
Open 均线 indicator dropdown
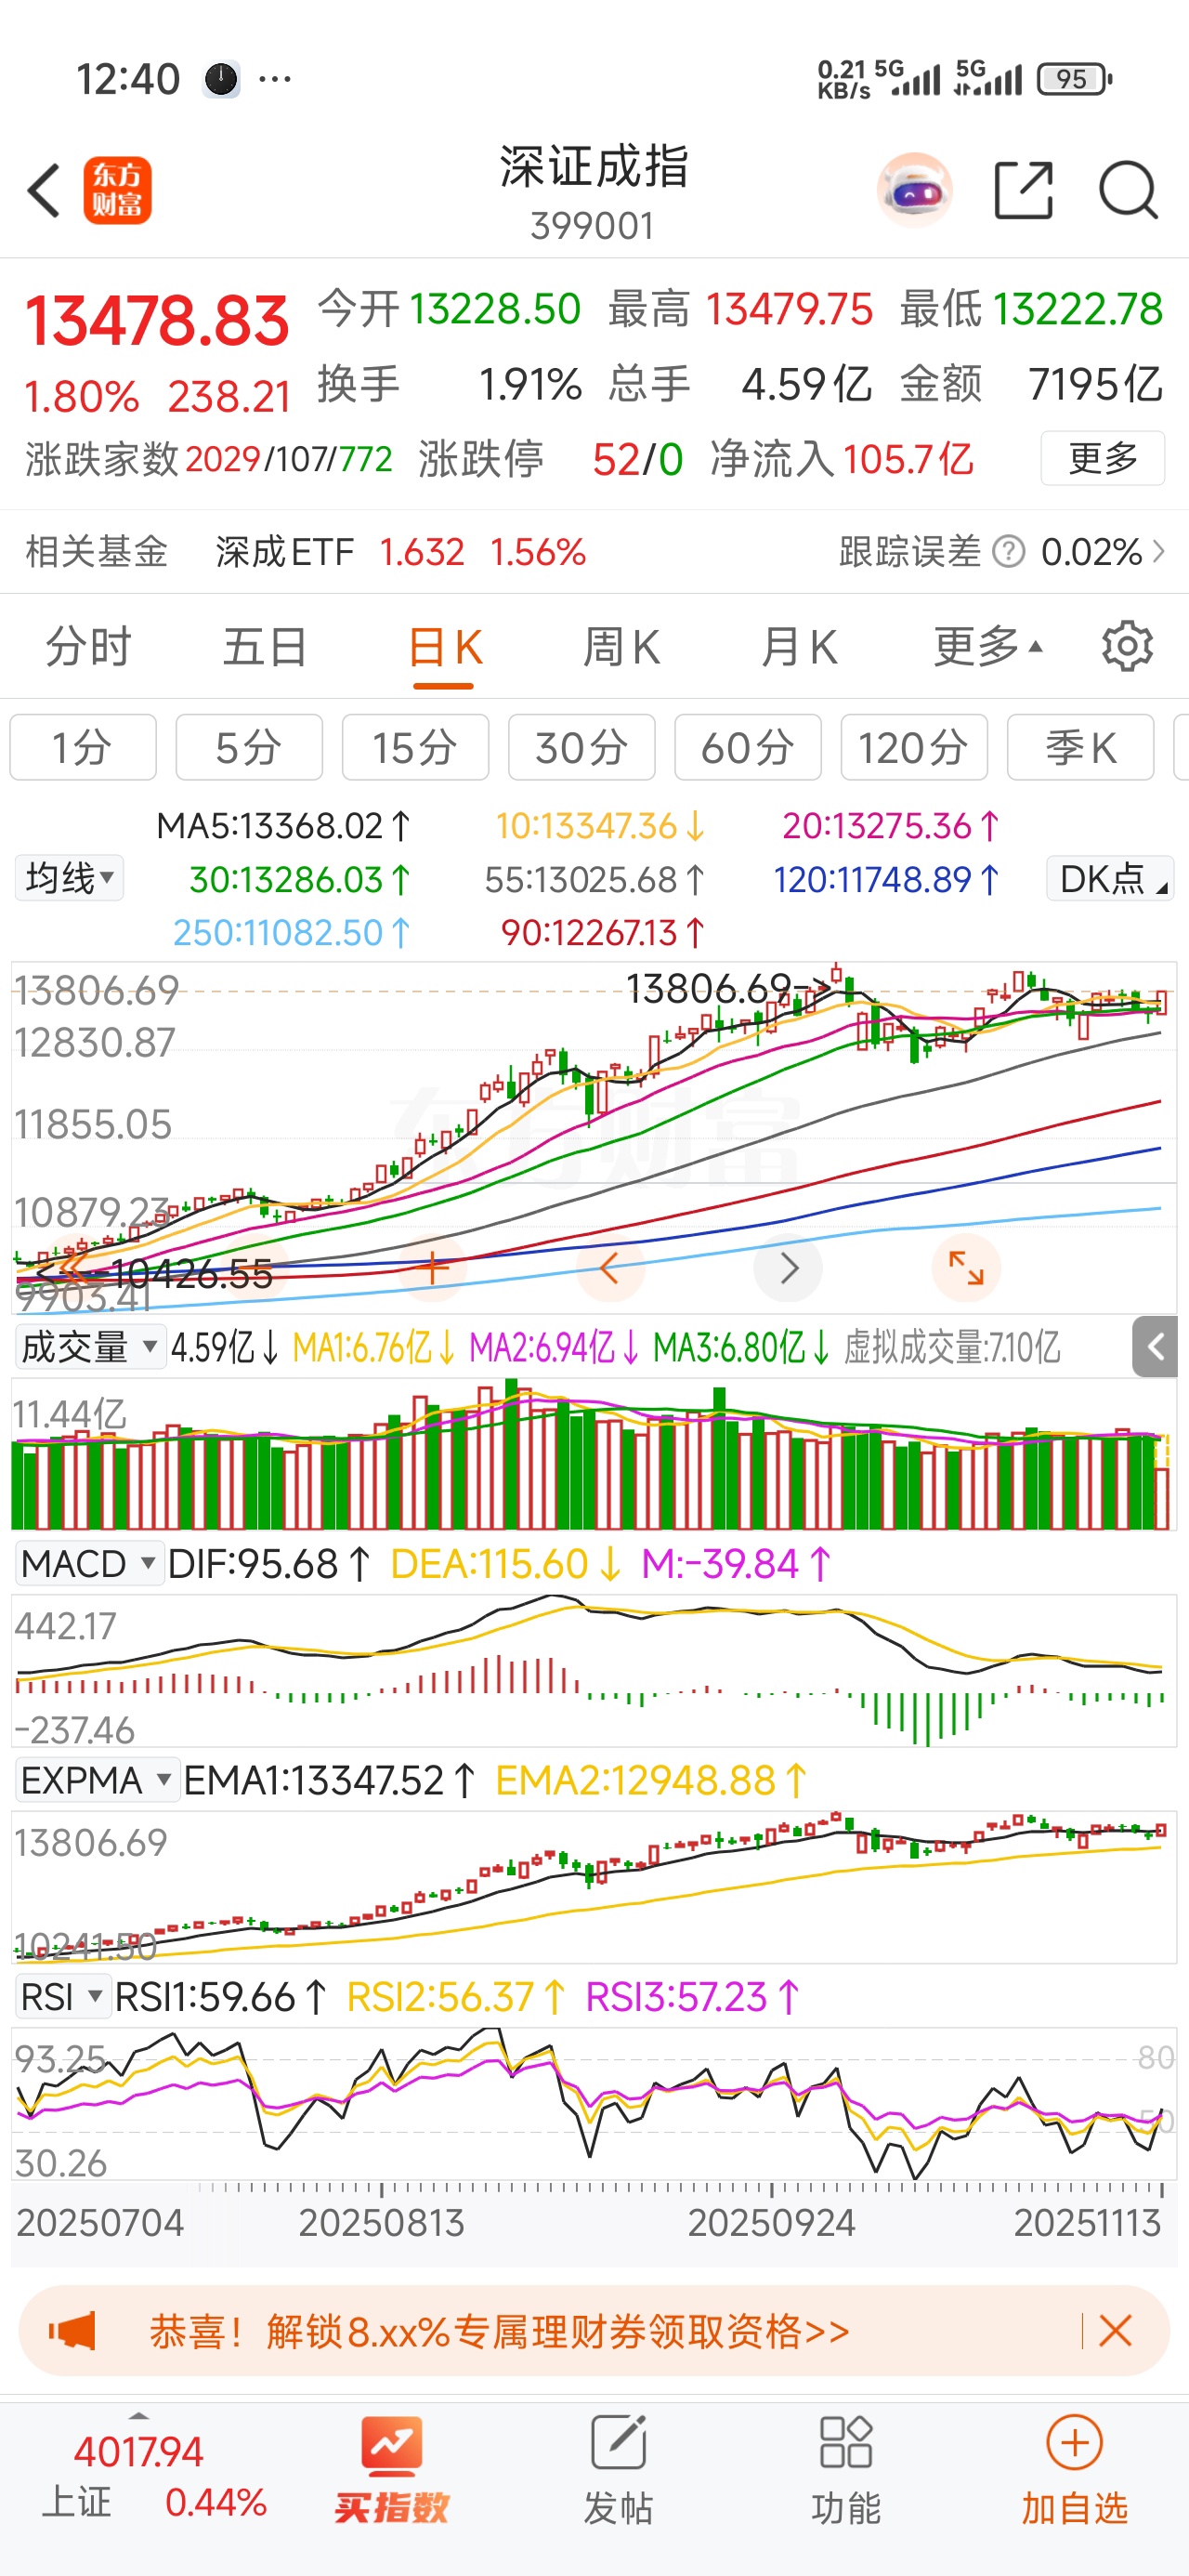click(69, 878)
